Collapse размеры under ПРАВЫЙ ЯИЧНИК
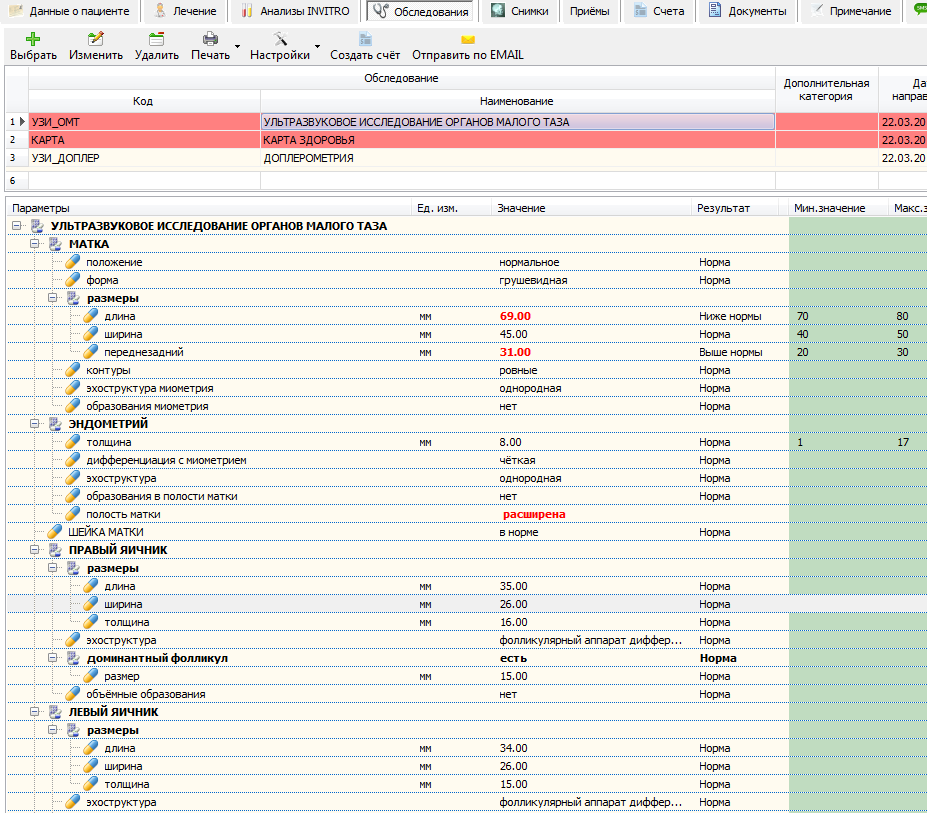 click(x=53, y=568)
